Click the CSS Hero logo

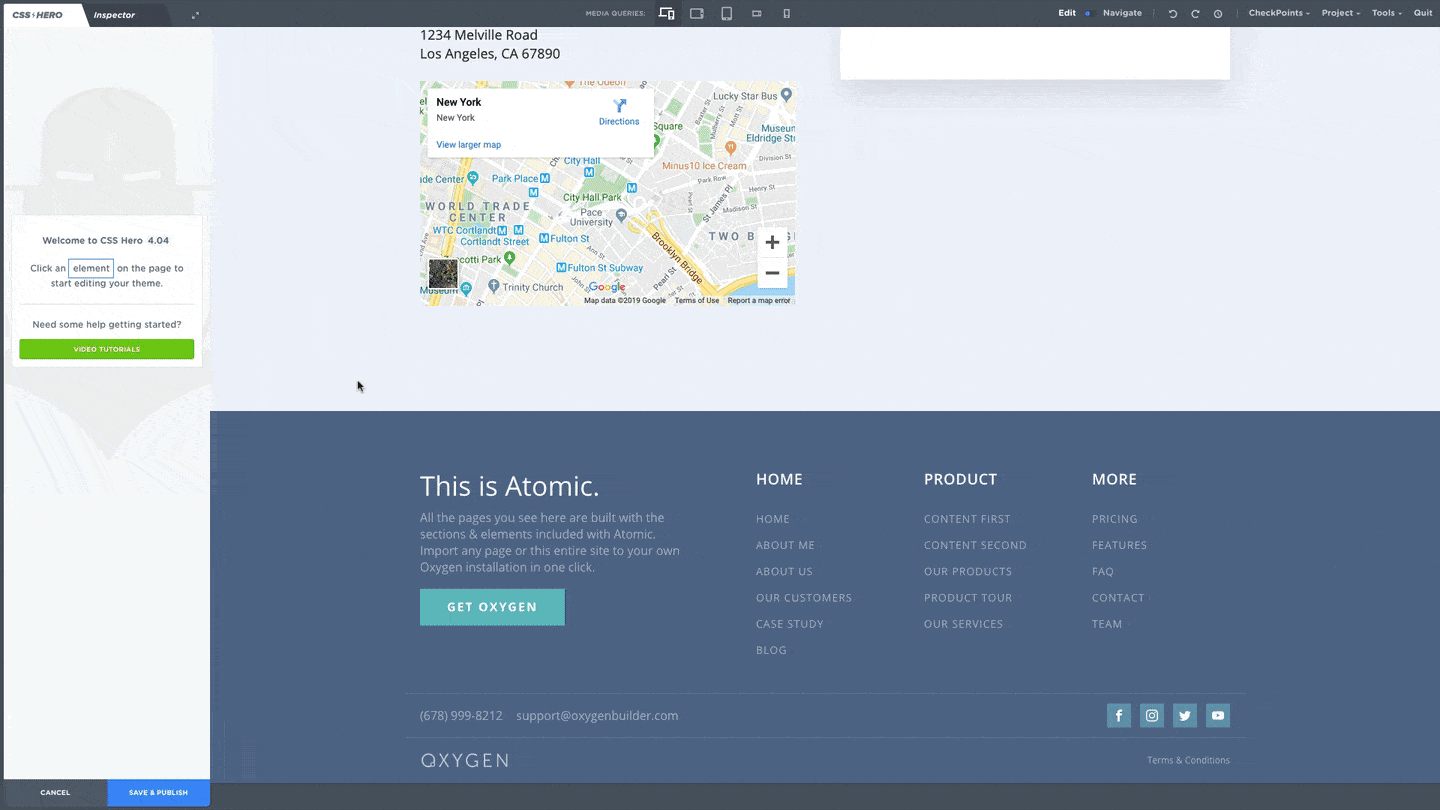coord(38,15)
